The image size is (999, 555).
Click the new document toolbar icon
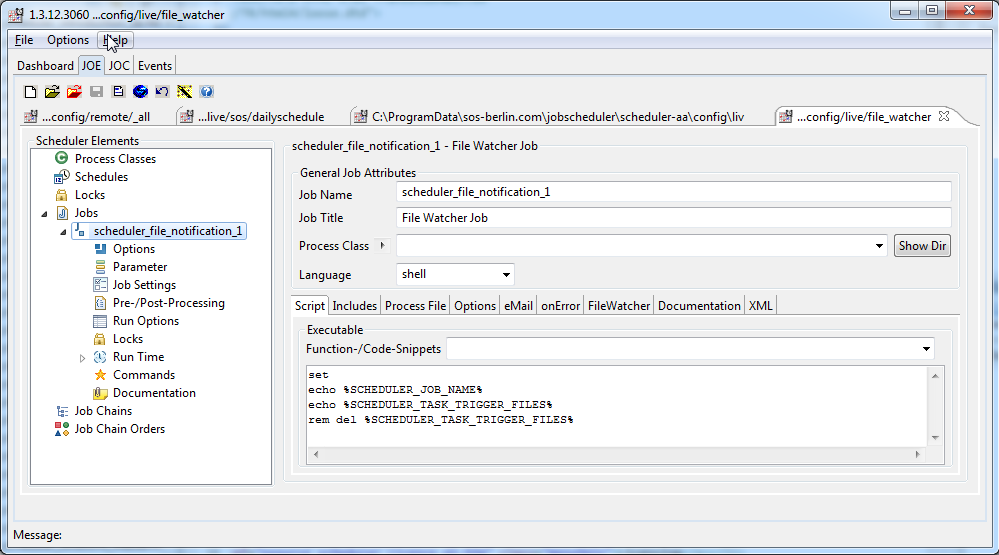30,92
